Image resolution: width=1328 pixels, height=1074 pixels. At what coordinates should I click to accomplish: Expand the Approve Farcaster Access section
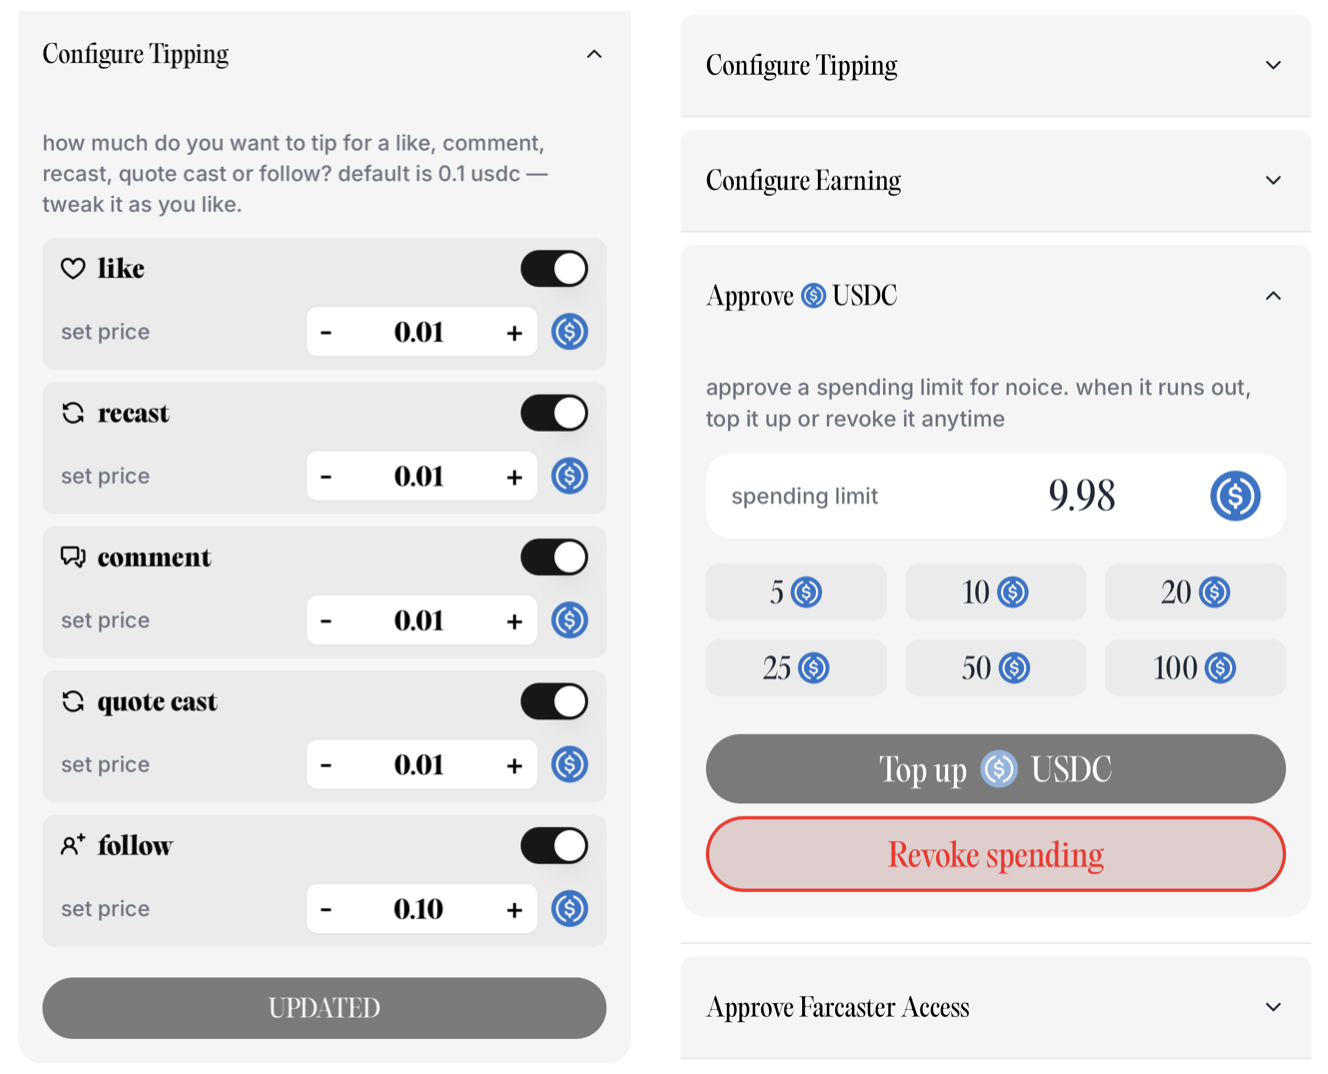tap(995, 1007)
